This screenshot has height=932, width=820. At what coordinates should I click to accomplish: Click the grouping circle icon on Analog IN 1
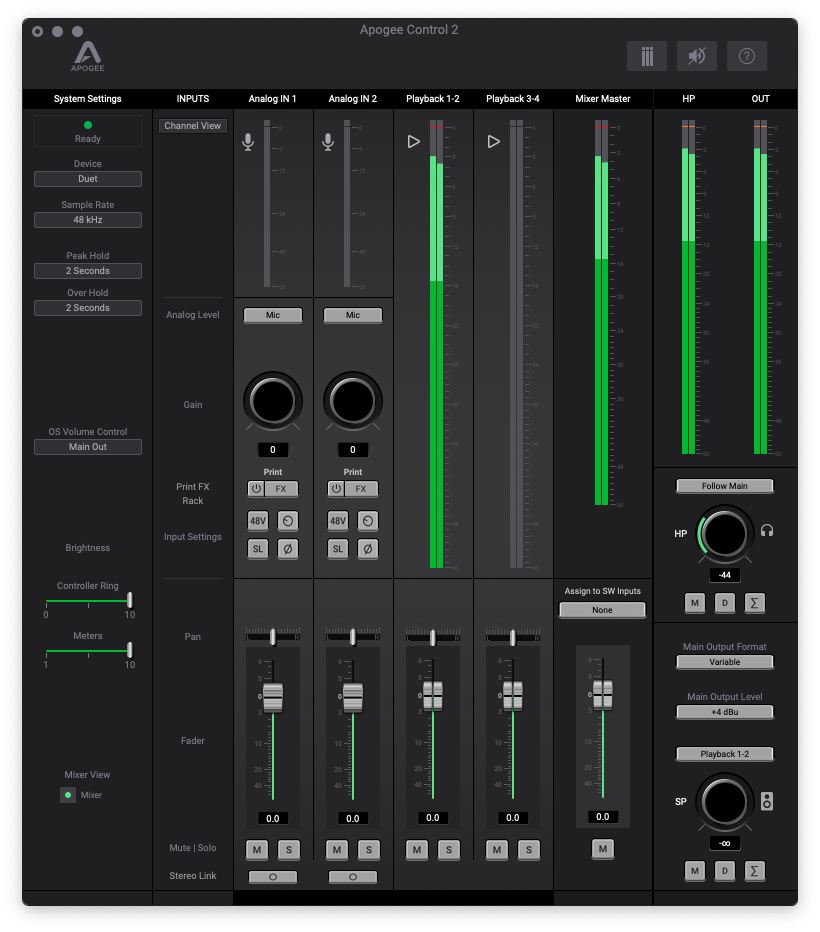click(288, 521)
